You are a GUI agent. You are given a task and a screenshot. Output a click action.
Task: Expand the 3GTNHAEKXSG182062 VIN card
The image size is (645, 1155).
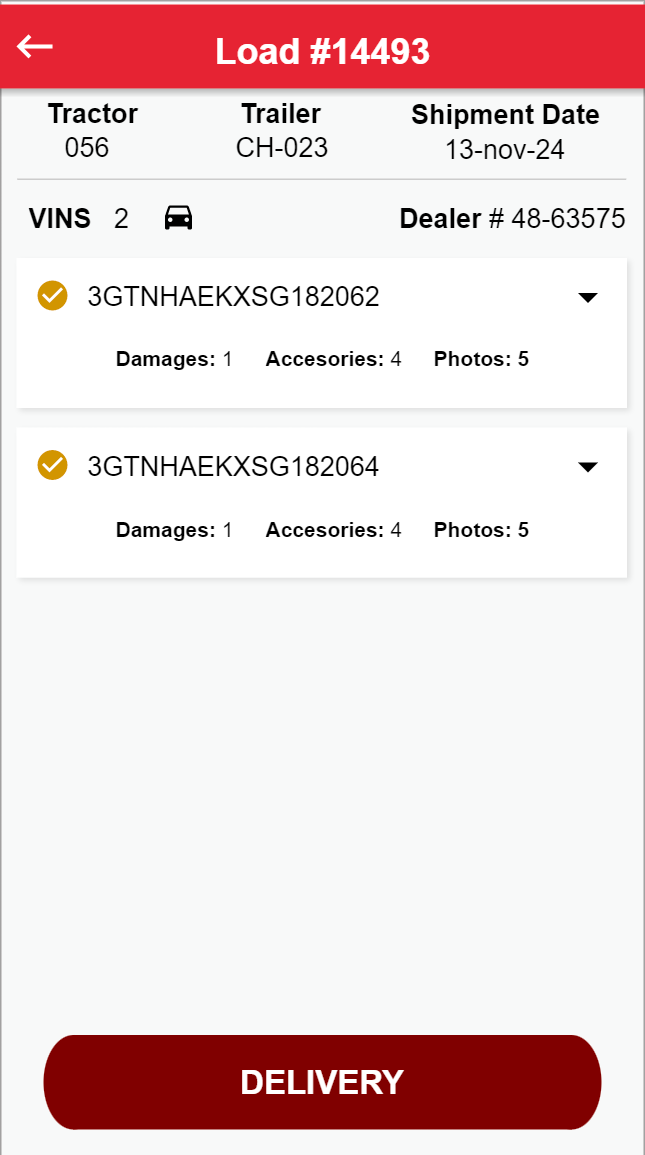pyautogui.click(x=588, y=297)
